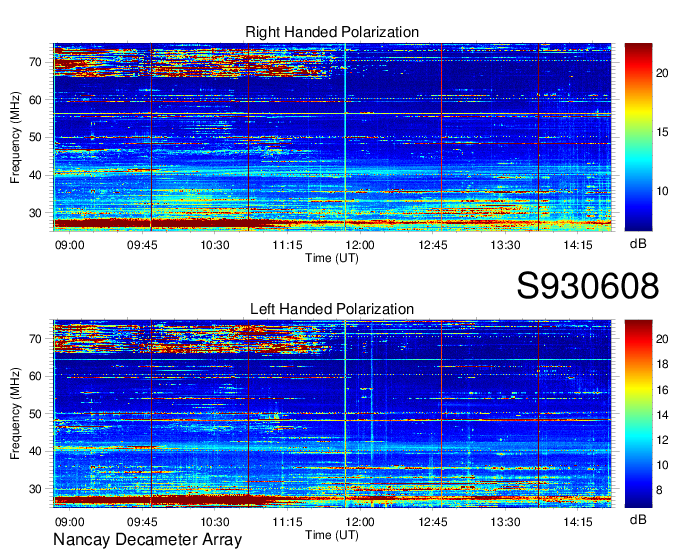
Task: Click 09:45 tick on left-handed time axis
Action: point(142,522)
